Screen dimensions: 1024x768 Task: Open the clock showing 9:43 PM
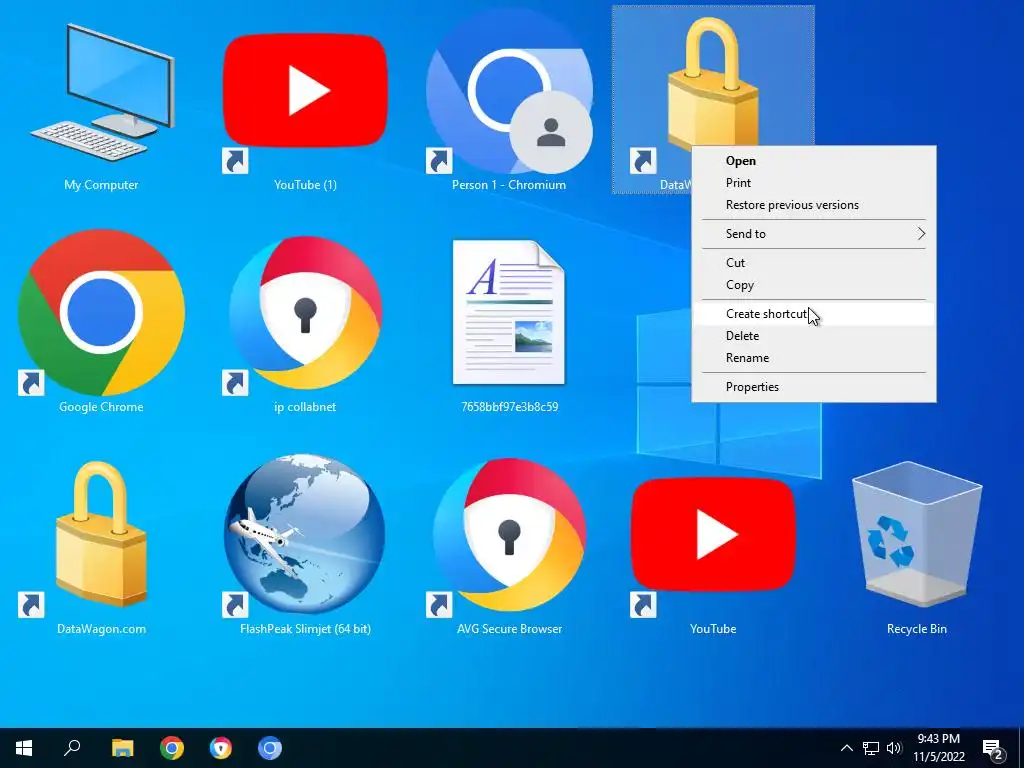pyautogui.click(x=938, y=748)
